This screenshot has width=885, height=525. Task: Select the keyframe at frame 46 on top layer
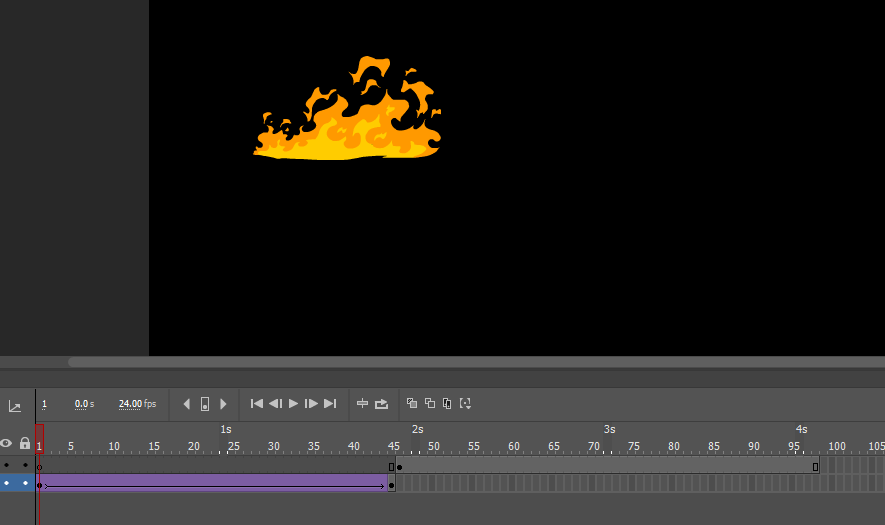tap(400, 466)
